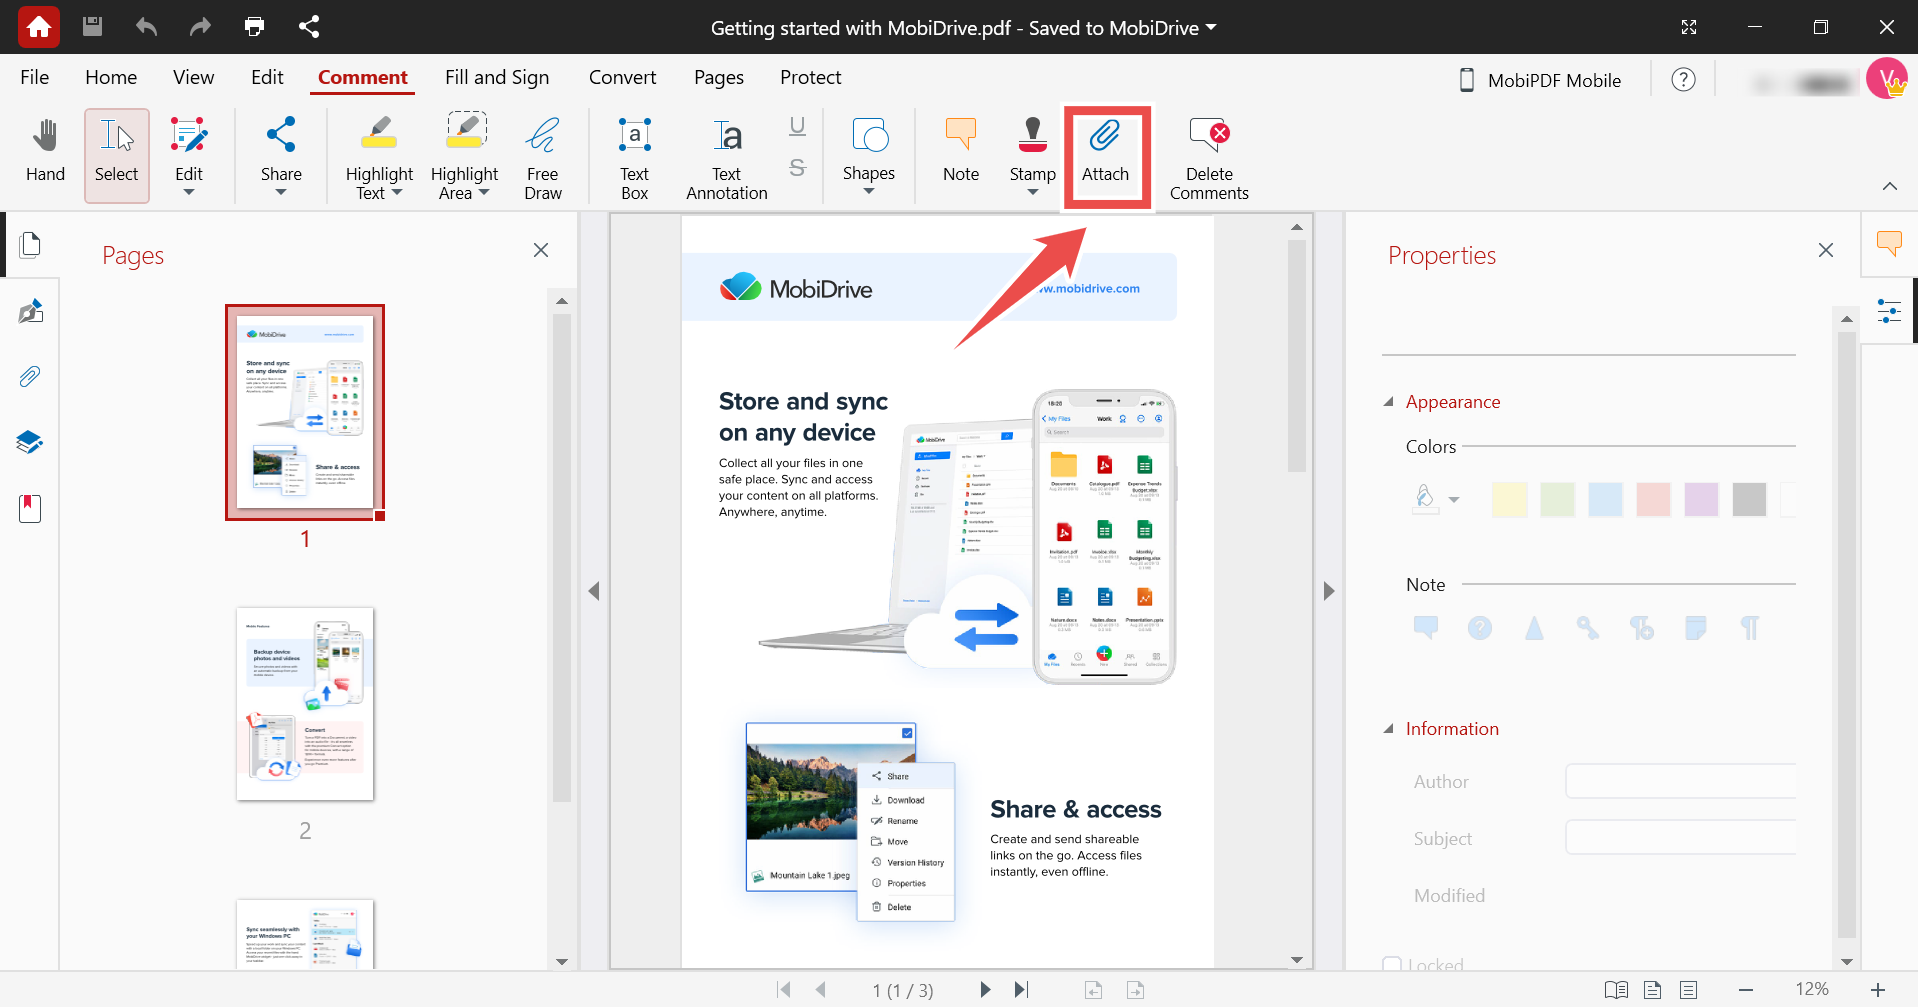The height and width of the screenshot is (1007, 1918).
Task: Switch to the Protect tab
Action: [810, 77]
